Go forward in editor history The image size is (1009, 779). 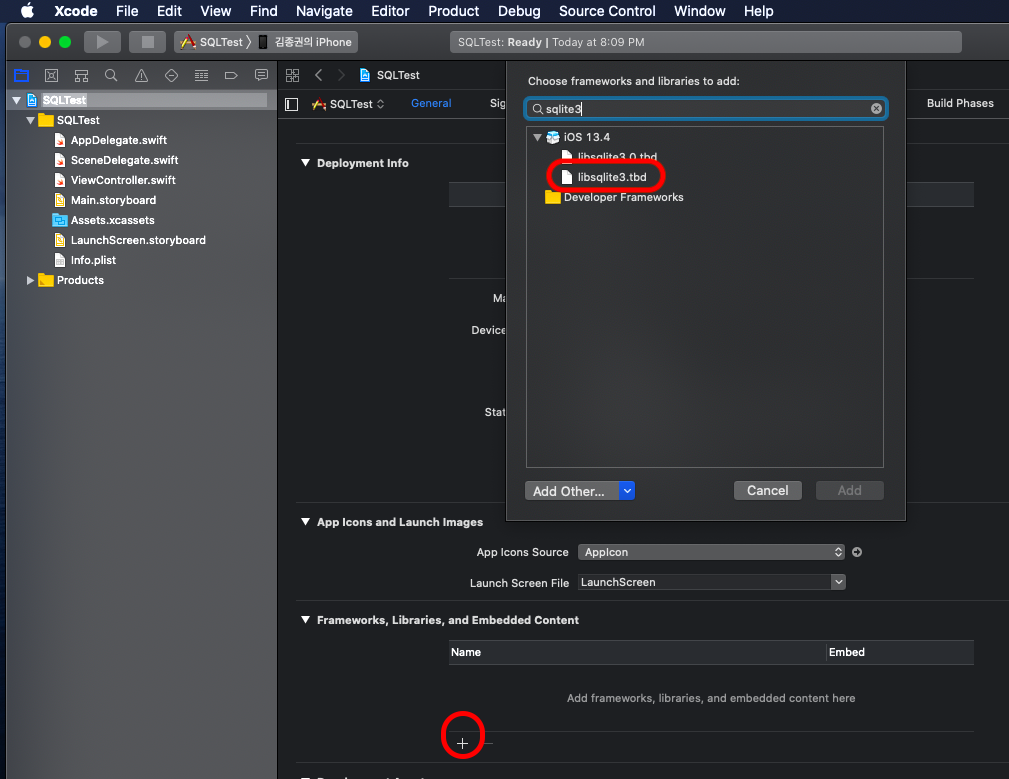(x=341, y=75)
